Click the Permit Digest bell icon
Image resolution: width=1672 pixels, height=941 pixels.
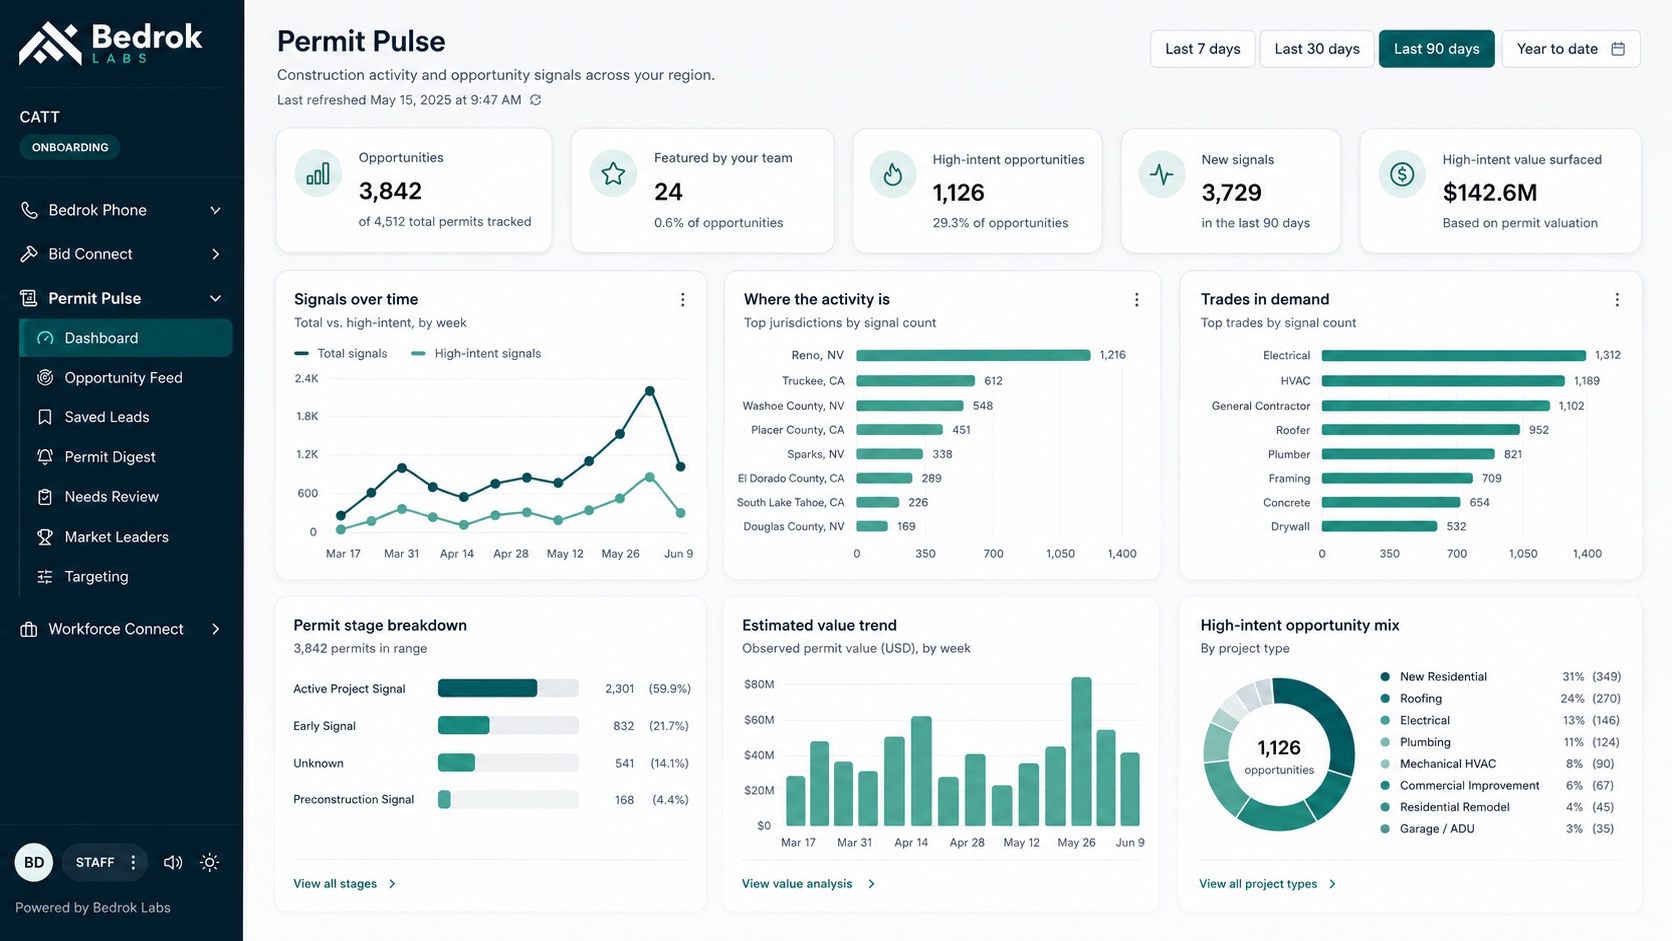pos(45,457)
